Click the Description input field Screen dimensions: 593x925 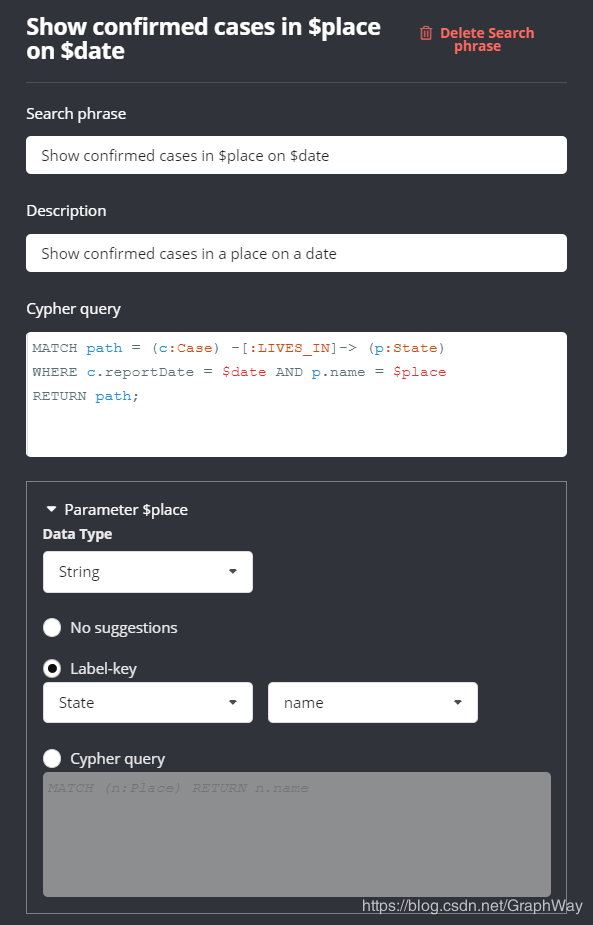click(296, 253)
